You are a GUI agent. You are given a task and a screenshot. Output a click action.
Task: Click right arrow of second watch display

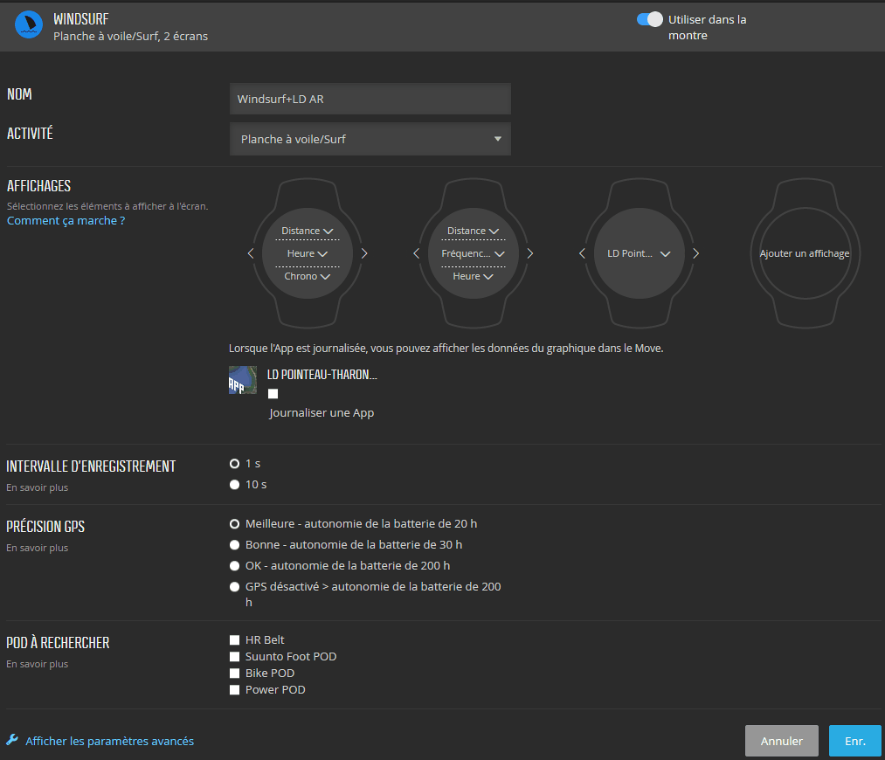click(x=530, y=254)
